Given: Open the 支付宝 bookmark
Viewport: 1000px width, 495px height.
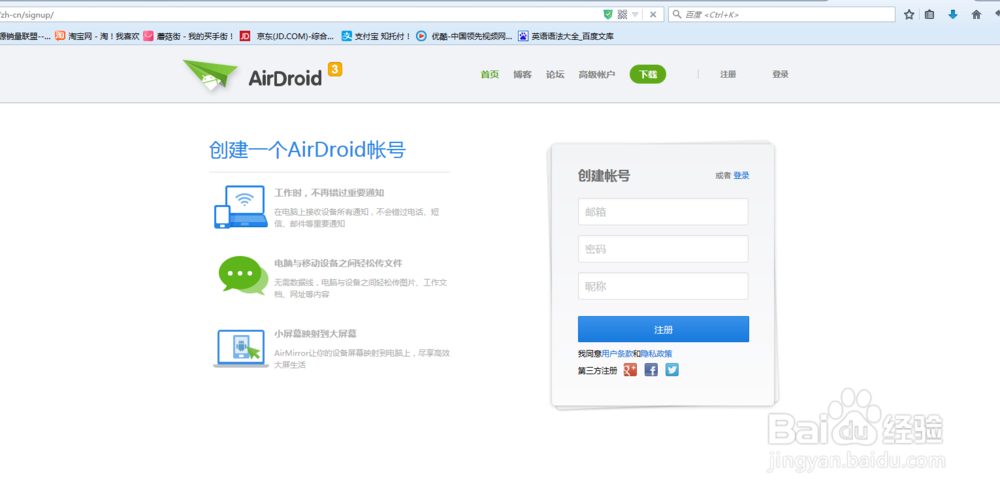Looking at the screenshot, I should pyautogui.click(x=376, y=36).
